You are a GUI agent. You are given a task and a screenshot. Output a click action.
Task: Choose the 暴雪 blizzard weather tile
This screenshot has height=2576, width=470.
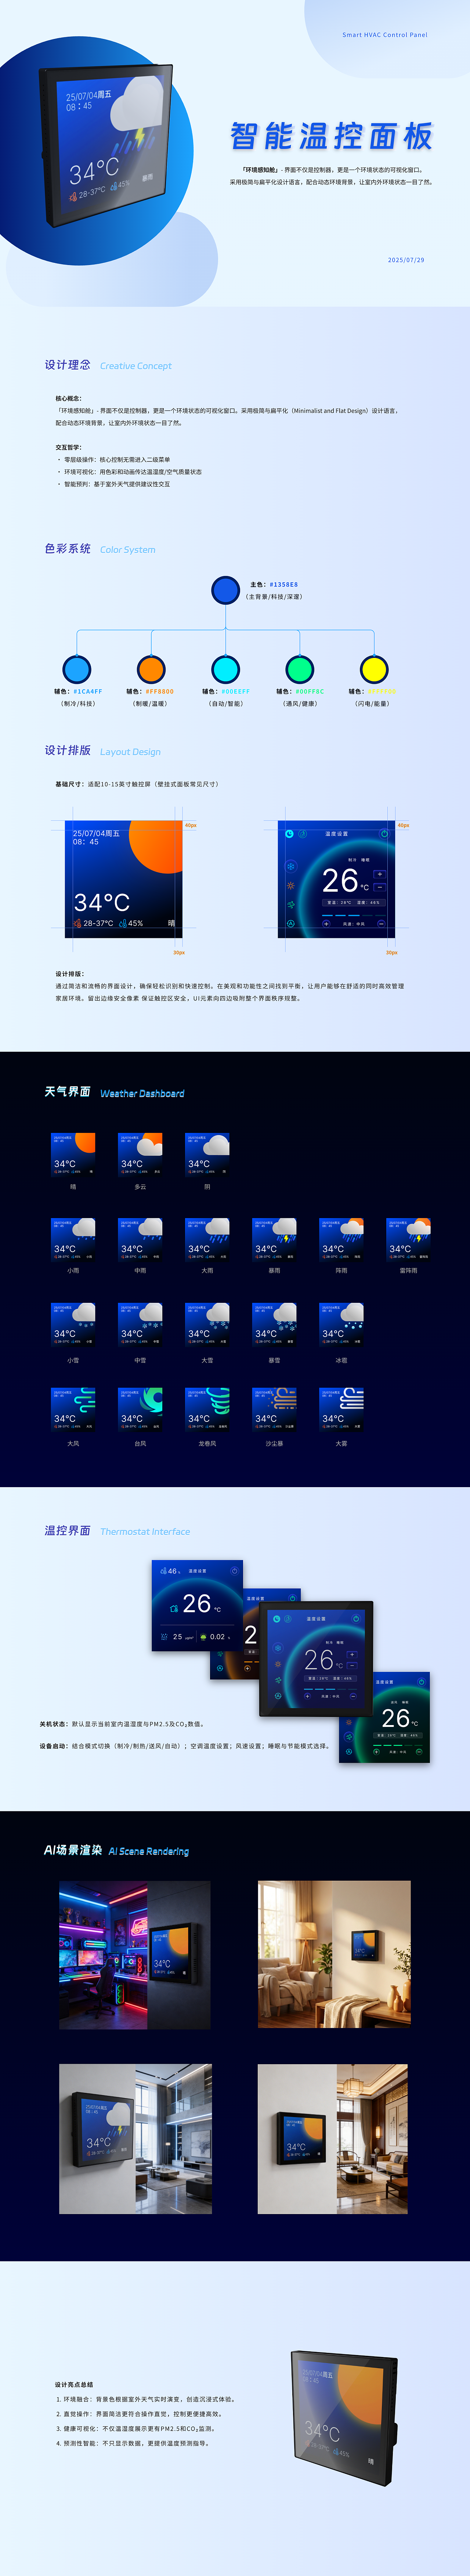click(x=274, y=1325)
